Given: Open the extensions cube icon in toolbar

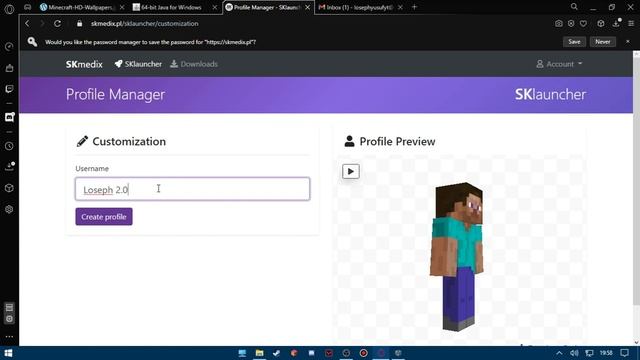Looking at the screenshot, I should click(x=601, y=24).
